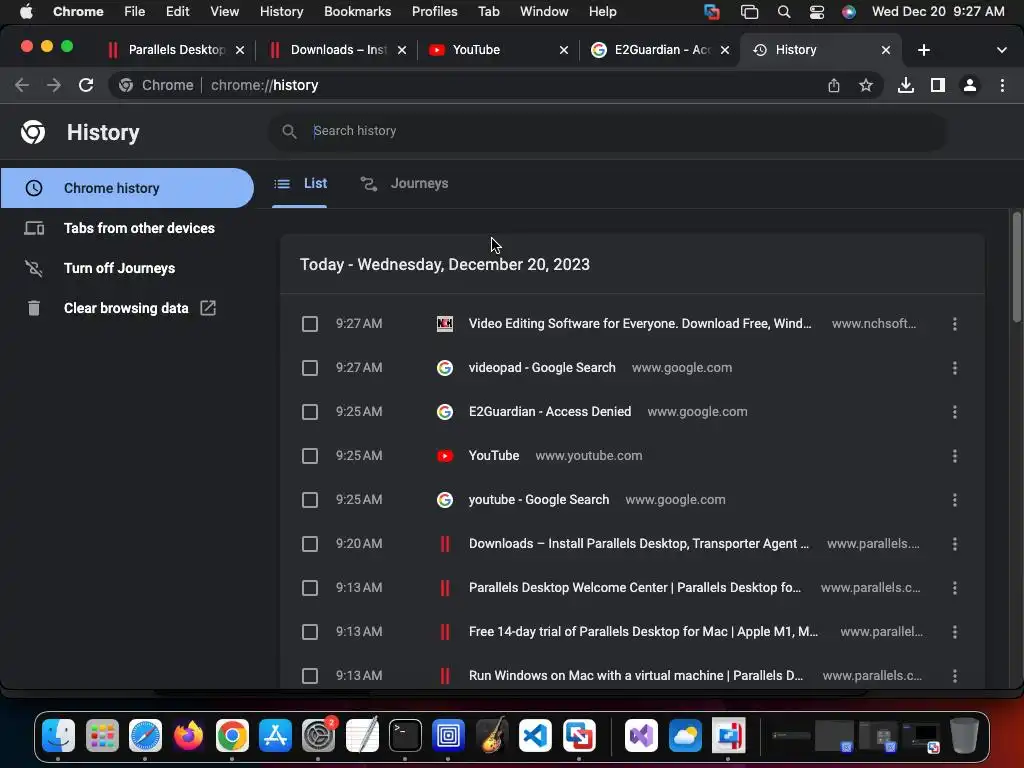Open the Video Editing Software for Everyone link

pos(640,324)
